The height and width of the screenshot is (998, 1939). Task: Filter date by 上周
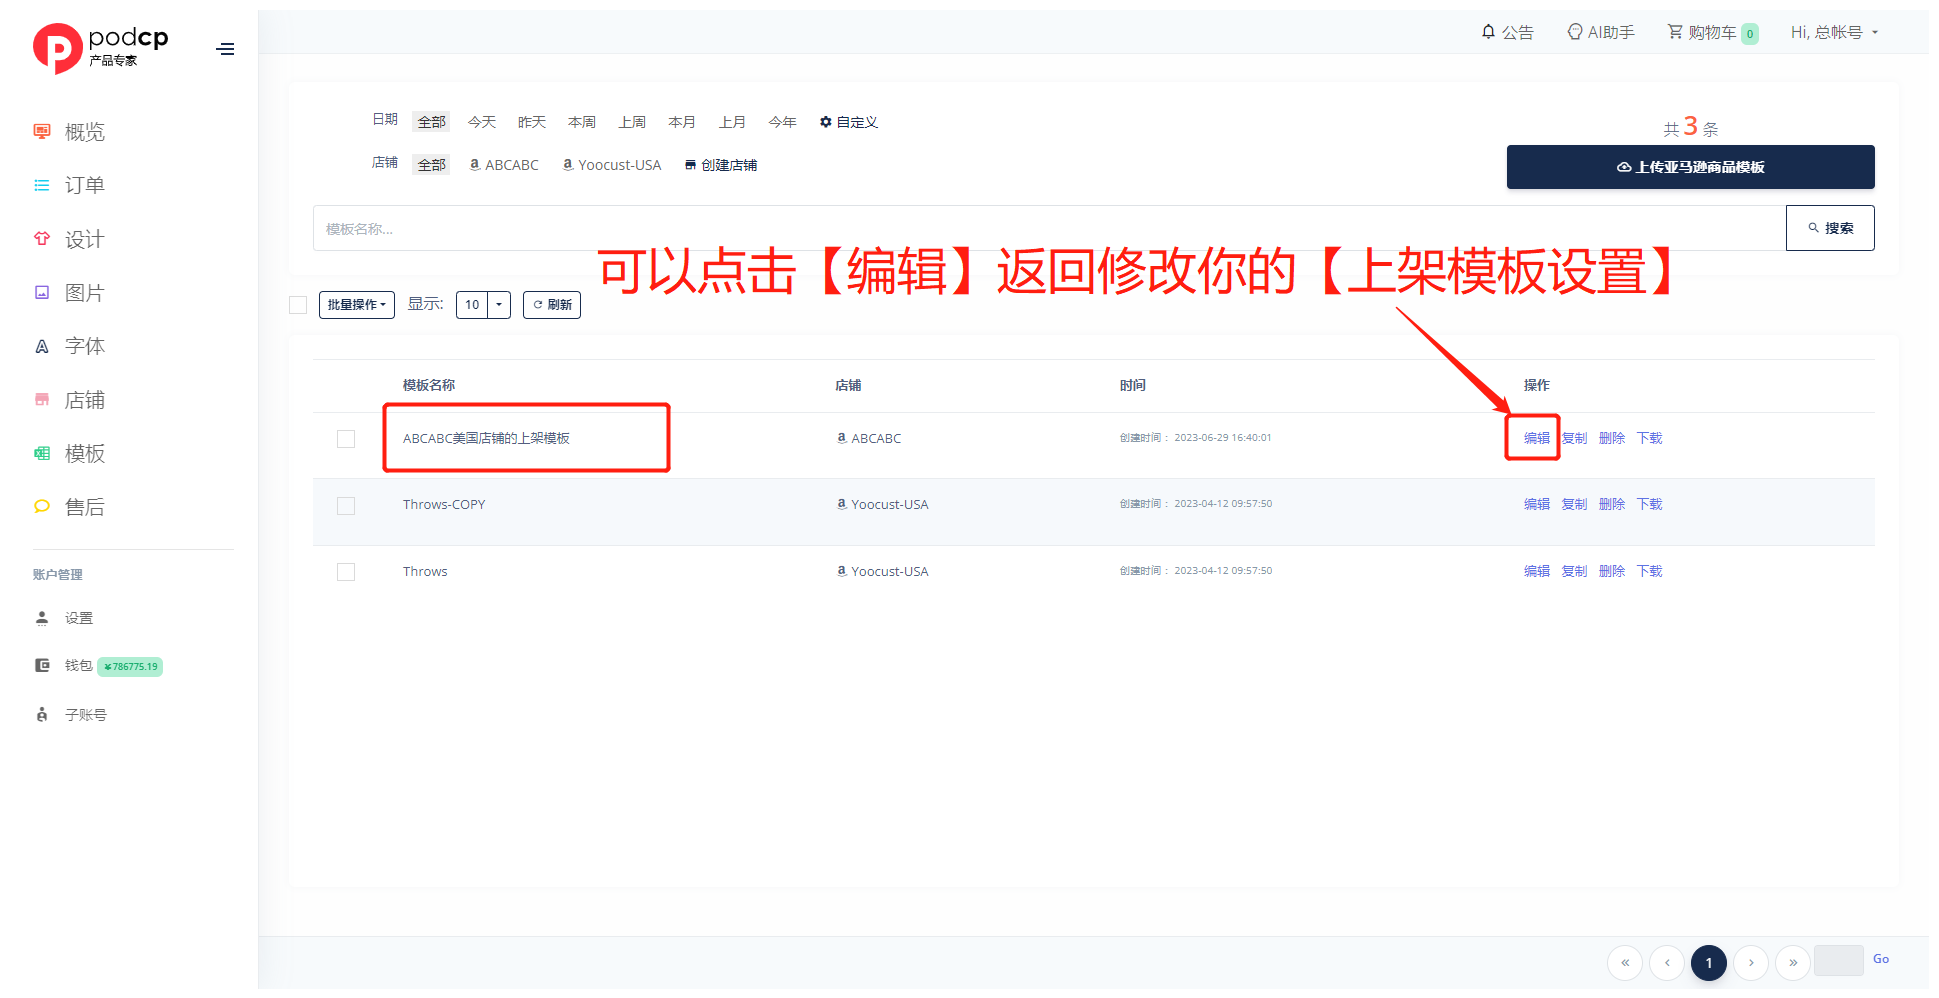click(632, 122)
